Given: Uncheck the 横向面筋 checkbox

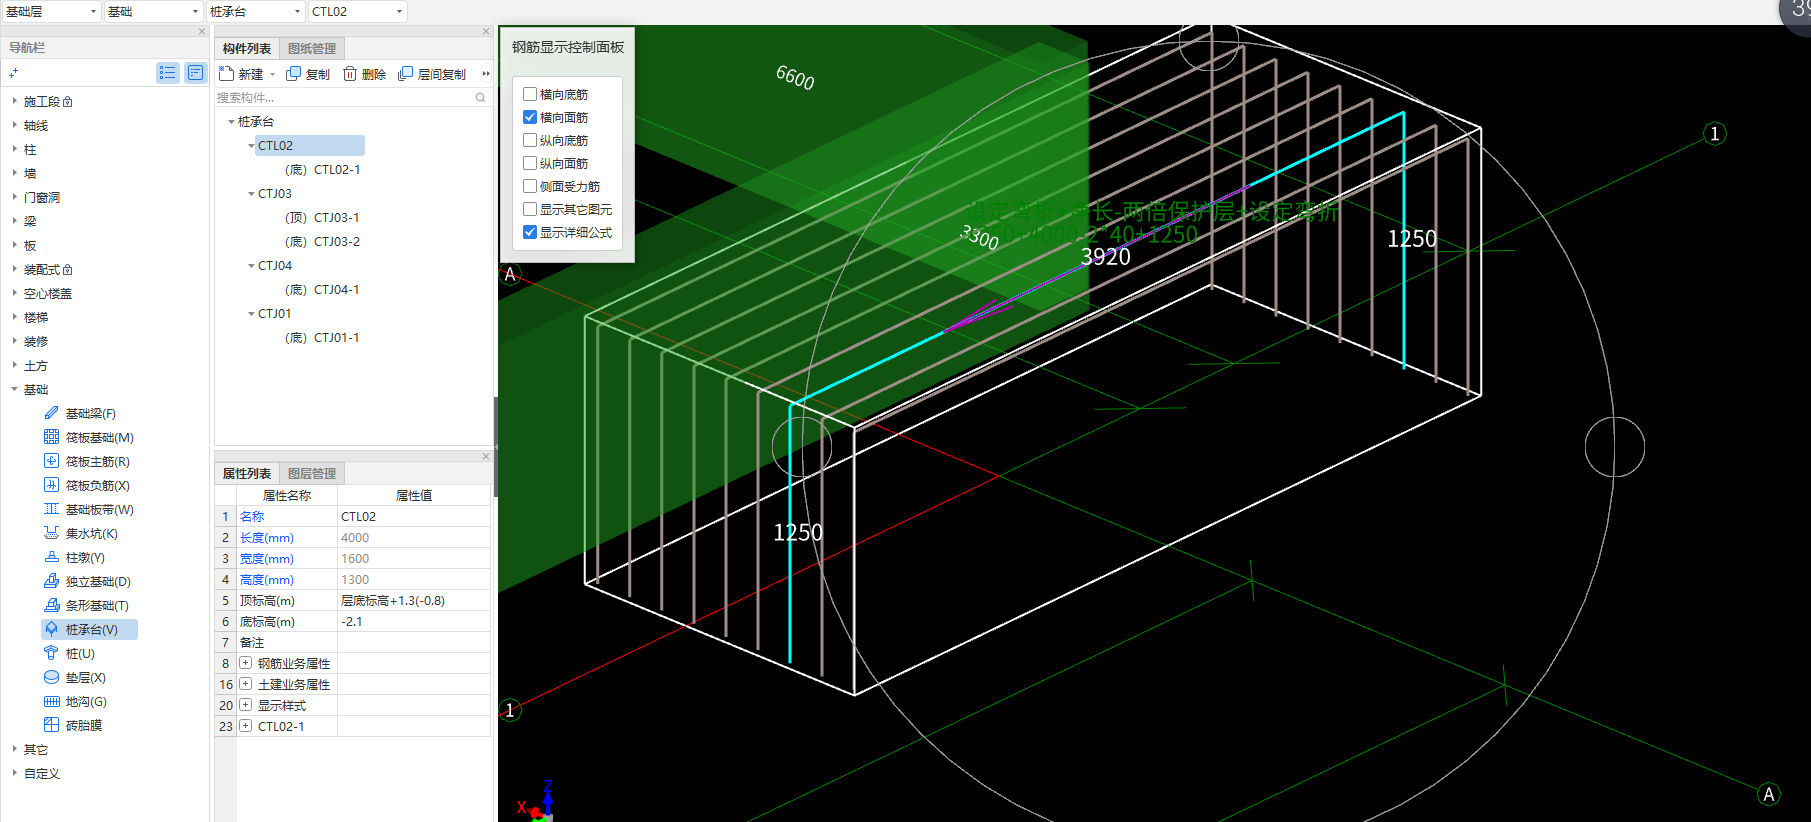Looking at the screenshot, I should (x=530, y=117).
